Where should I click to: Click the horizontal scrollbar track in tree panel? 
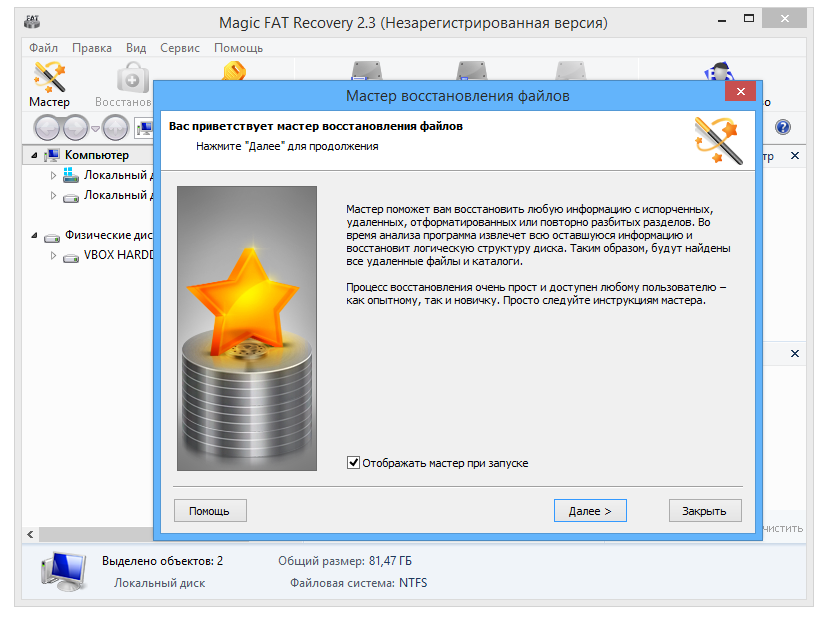coord(96,534)
